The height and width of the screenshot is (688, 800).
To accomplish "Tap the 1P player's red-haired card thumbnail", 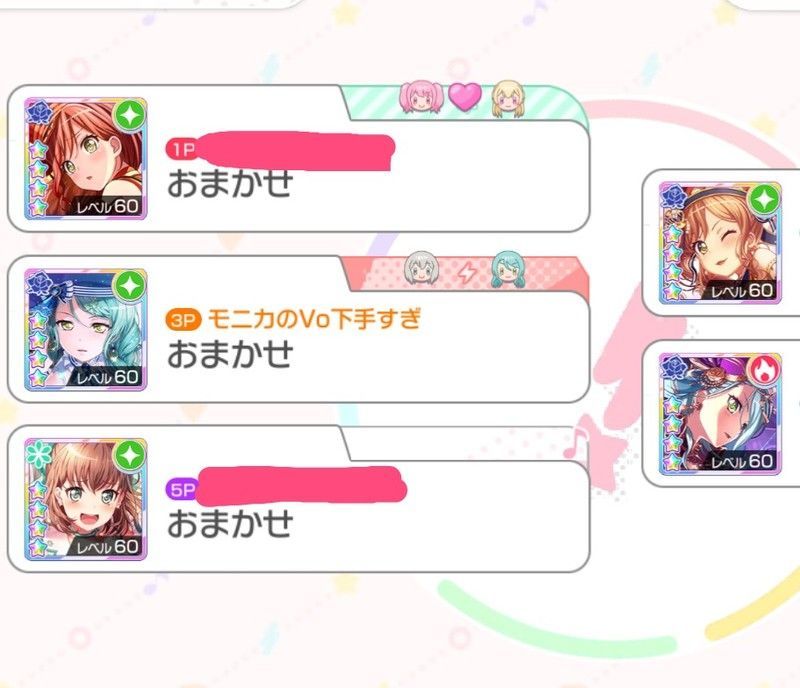I will 86,159.
